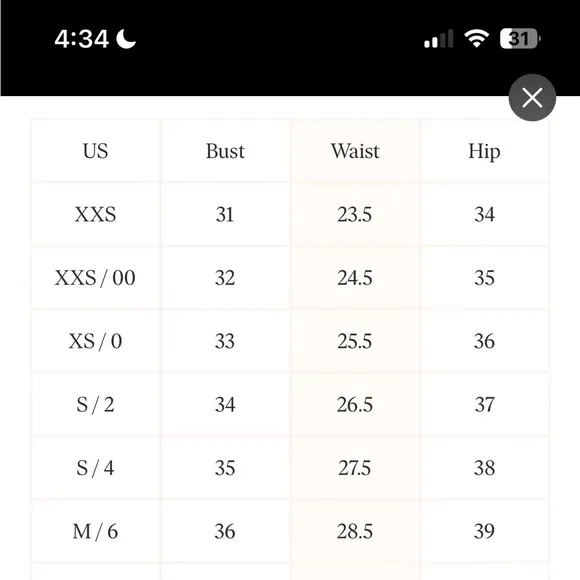Tap the M / 6 size label
This screenshot has width=580, height=580.
pyautogui.click(x=95, y=531)
